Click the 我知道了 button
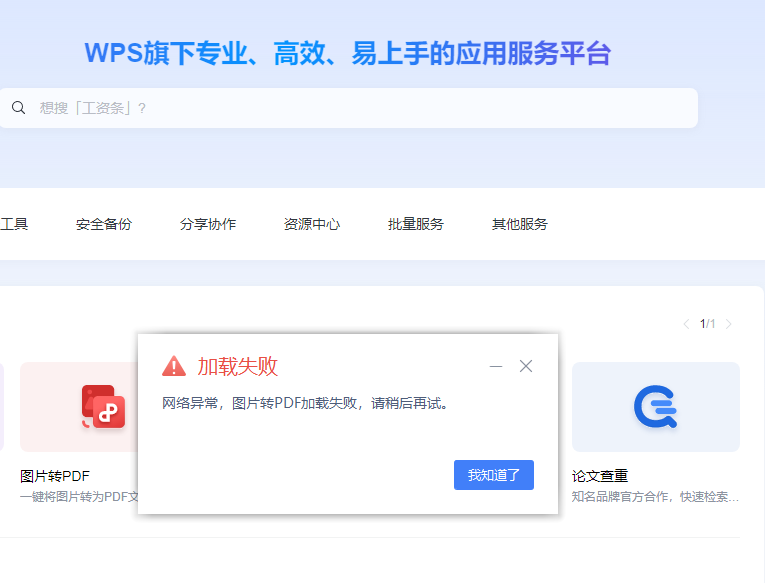 click(x=494, y=475)
